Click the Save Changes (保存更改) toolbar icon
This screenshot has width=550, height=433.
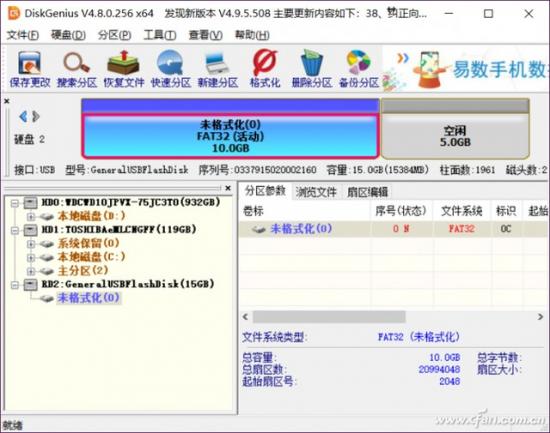(x=30, y=69)
